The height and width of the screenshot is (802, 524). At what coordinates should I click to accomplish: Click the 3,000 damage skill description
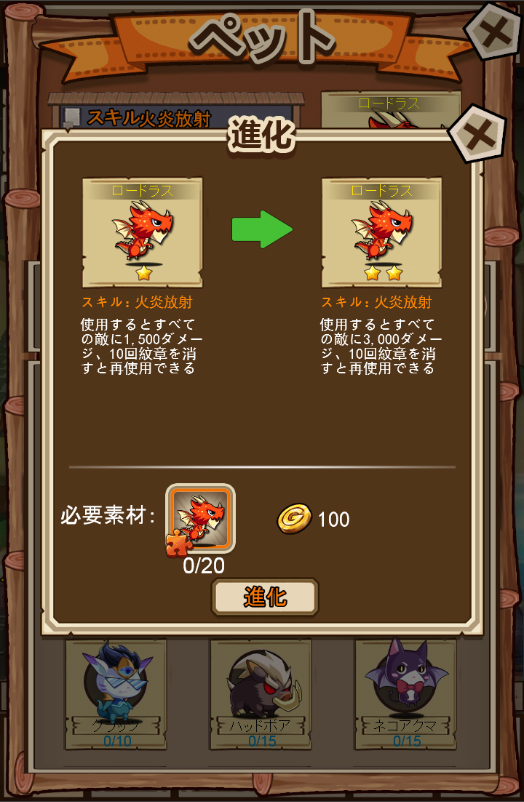pos(381,346)
